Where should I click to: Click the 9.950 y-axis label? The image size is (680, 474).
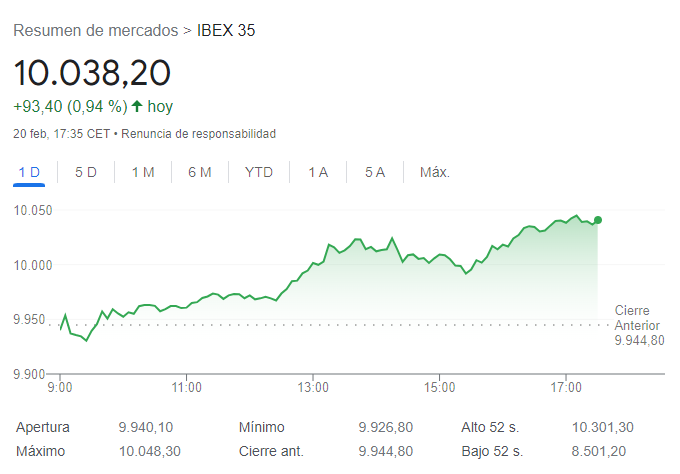29,320
